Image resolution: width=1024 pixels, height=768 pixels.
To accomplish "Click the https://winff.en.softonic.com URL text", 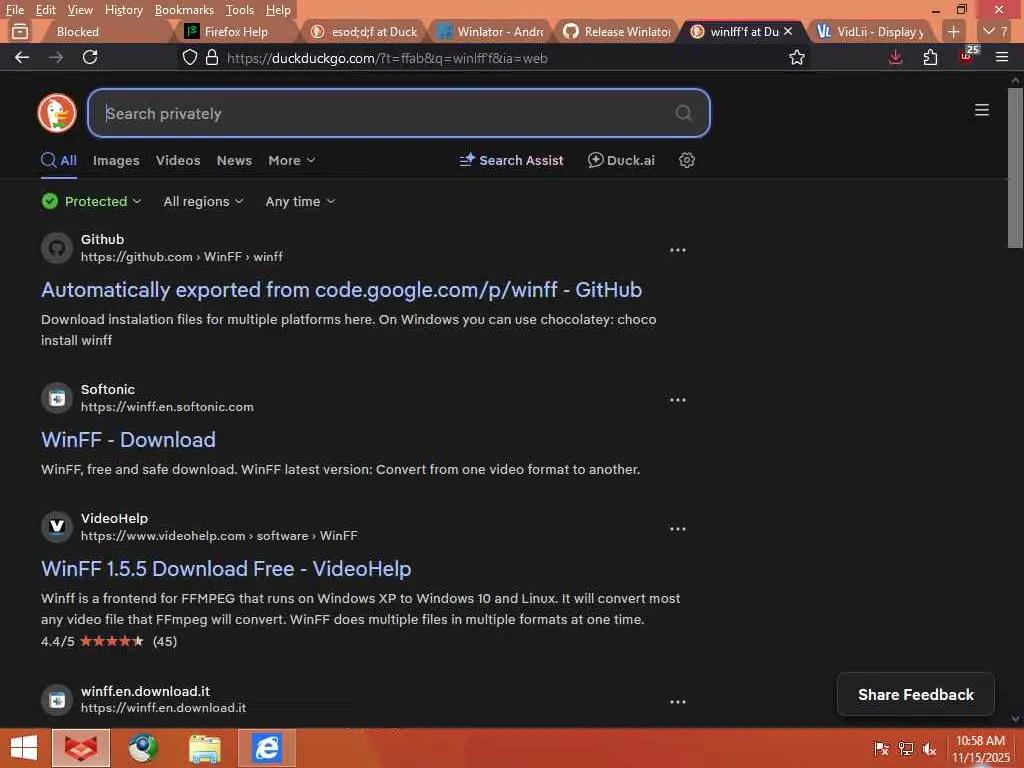I will point(167,407).
